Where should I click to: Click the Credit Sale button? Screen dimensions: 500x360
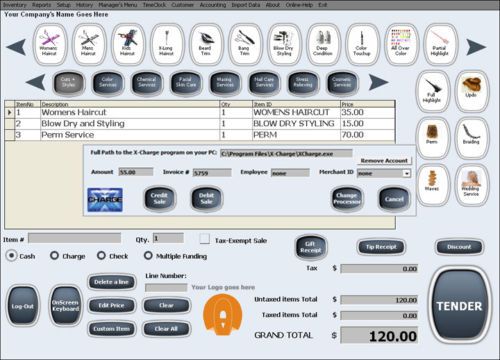pos(159,199)
